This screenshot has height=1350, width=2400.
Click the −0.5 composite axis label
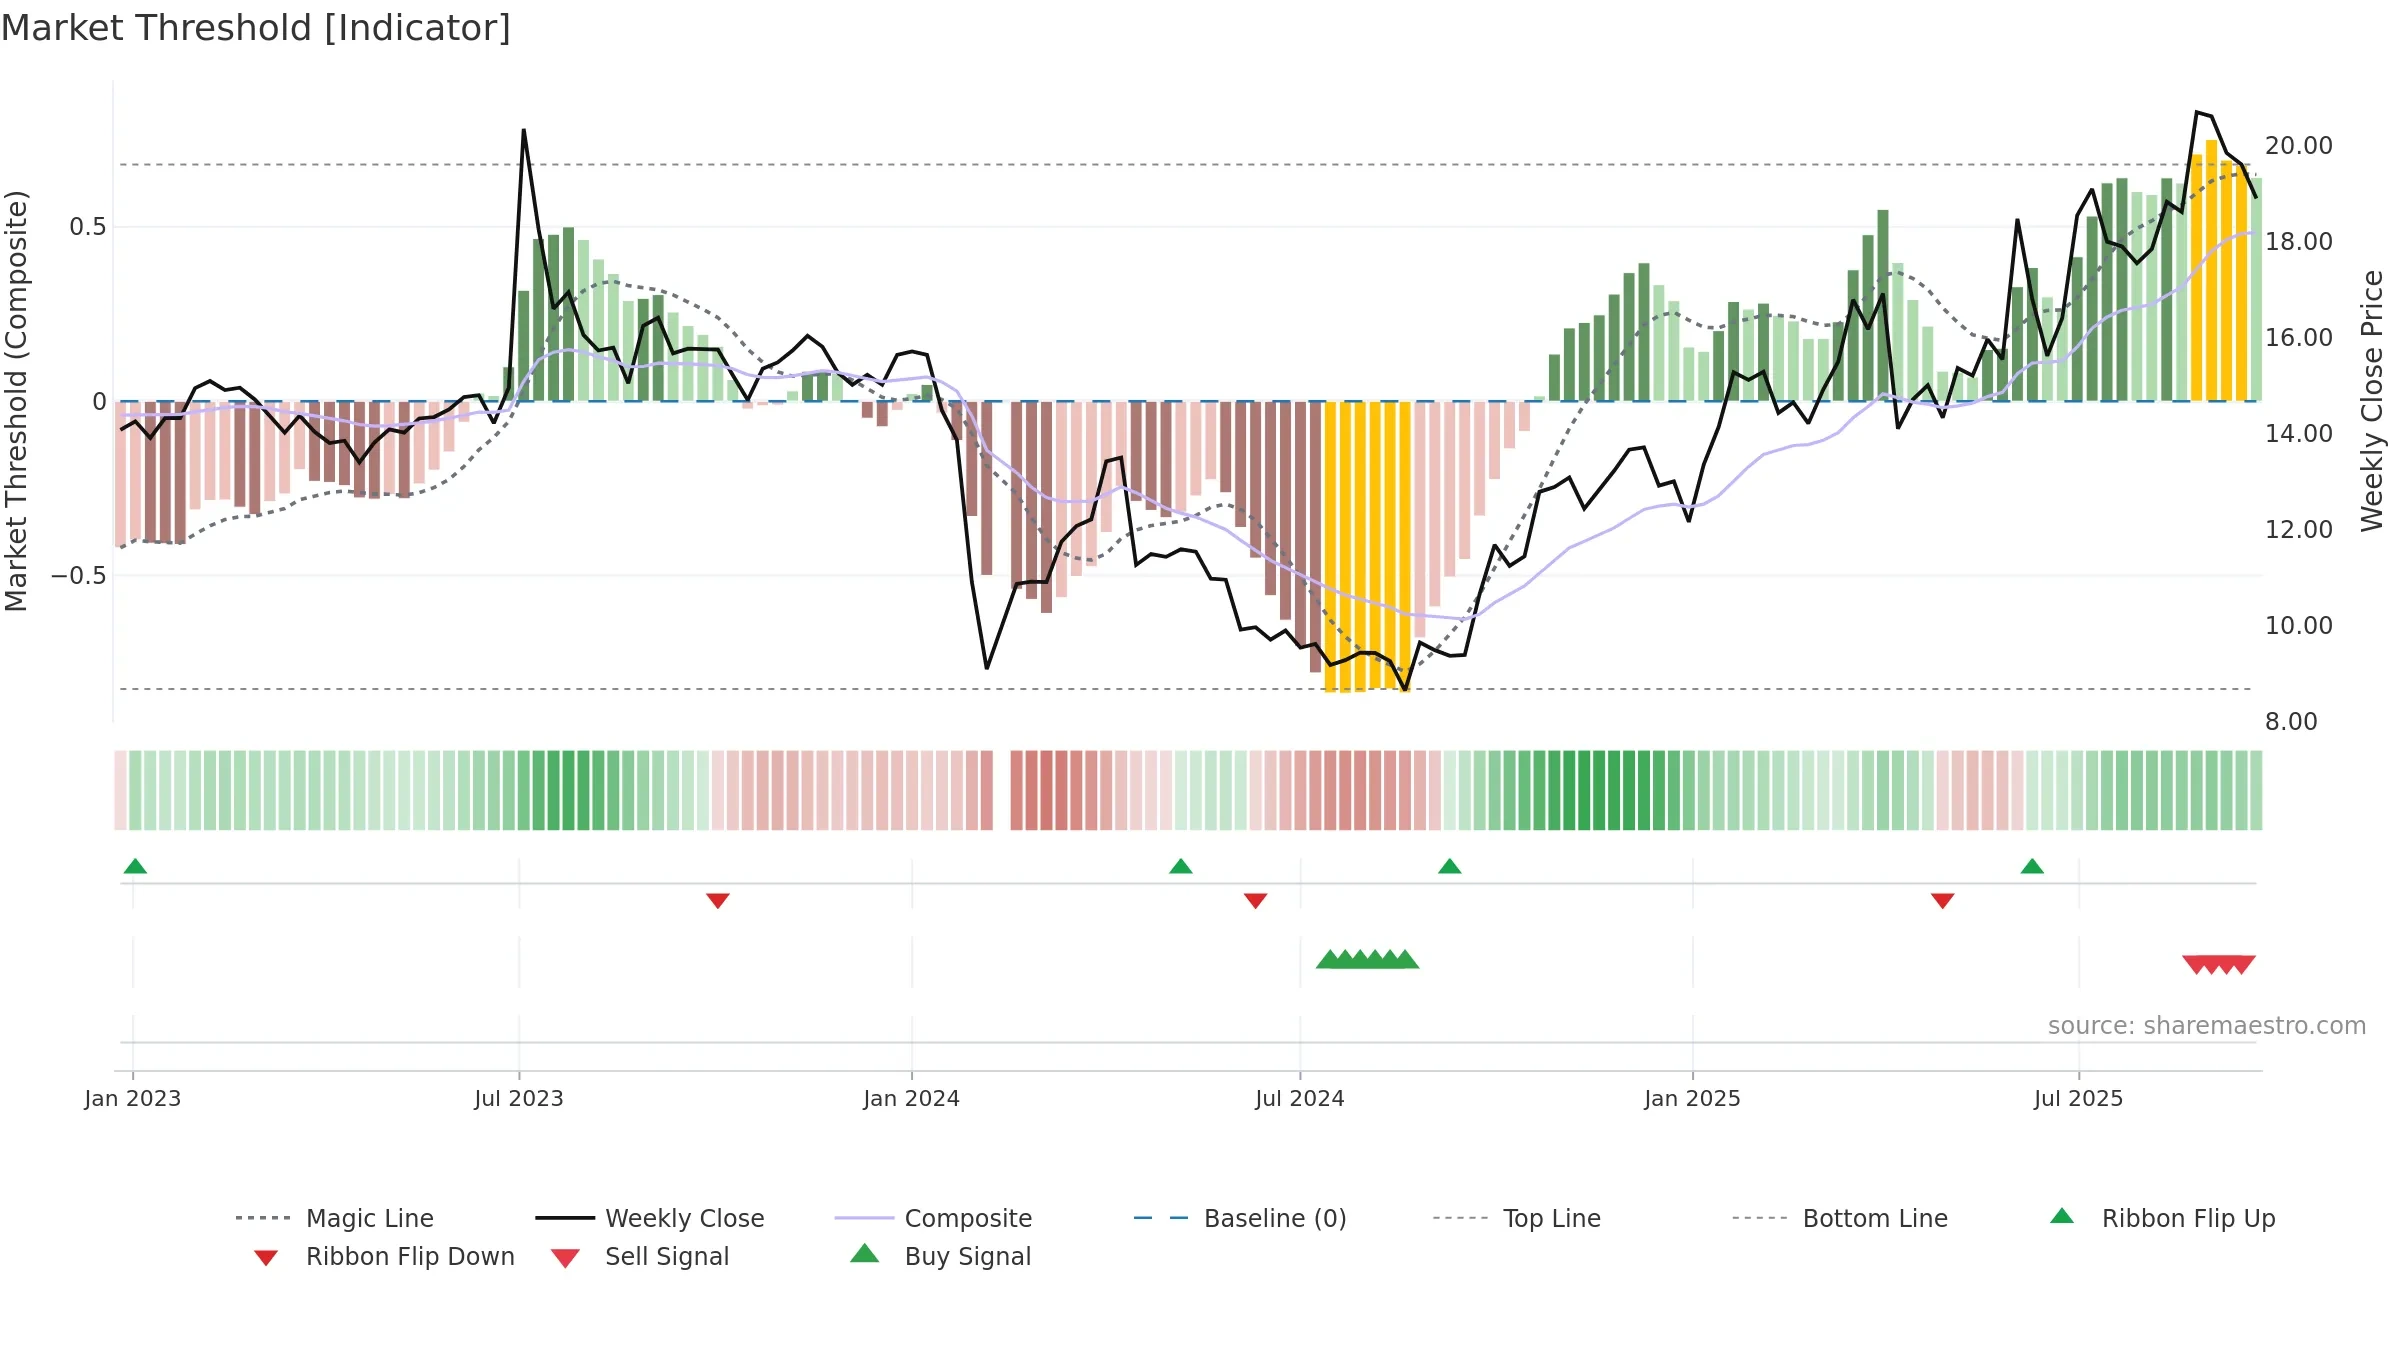[x=79, y=576]
